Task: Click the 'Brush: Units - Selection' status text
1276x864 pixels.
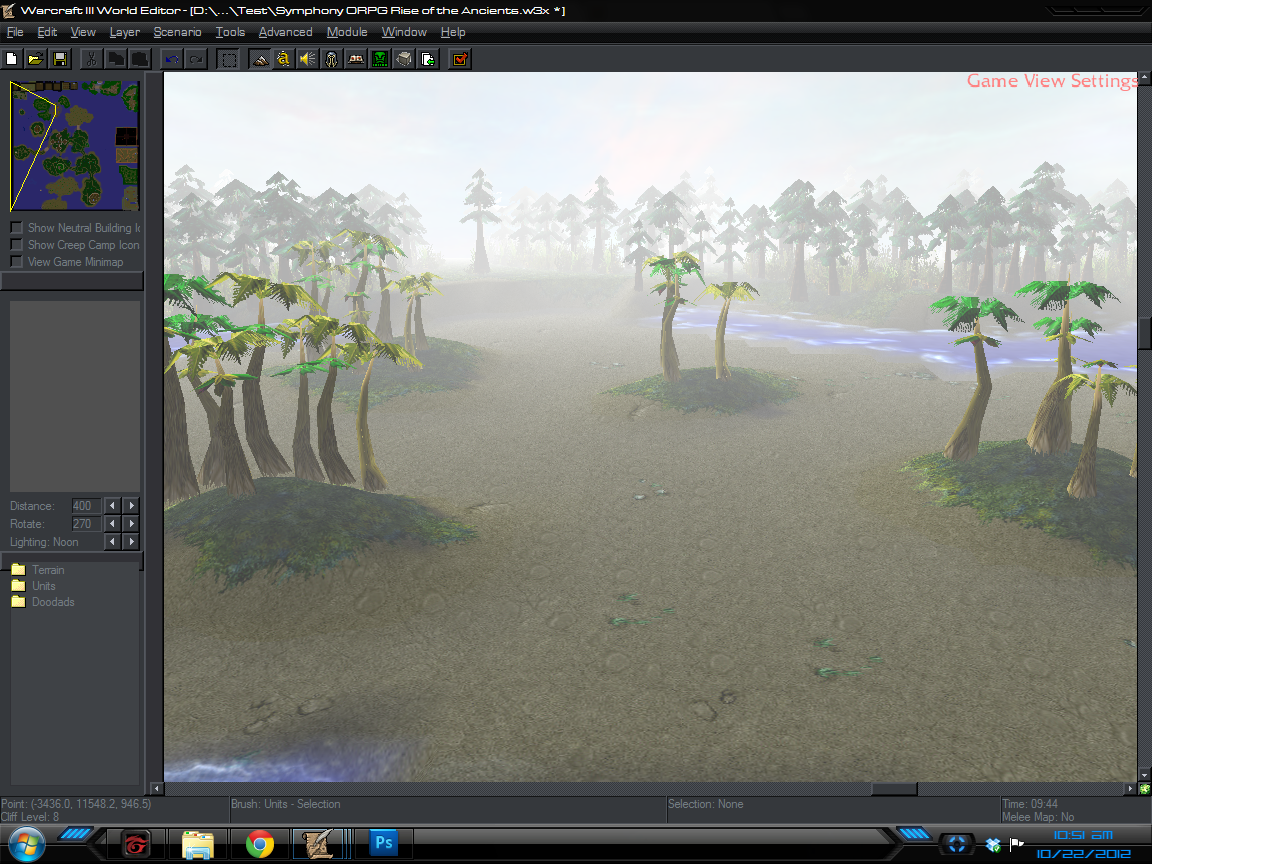Action: (x=286, y=804)
